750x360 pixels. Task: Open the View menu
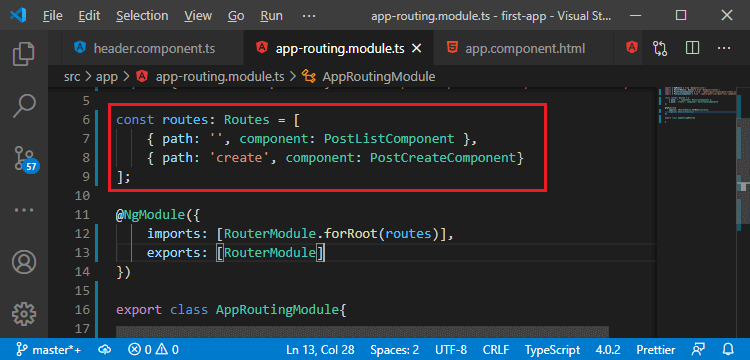click(198, 16)
